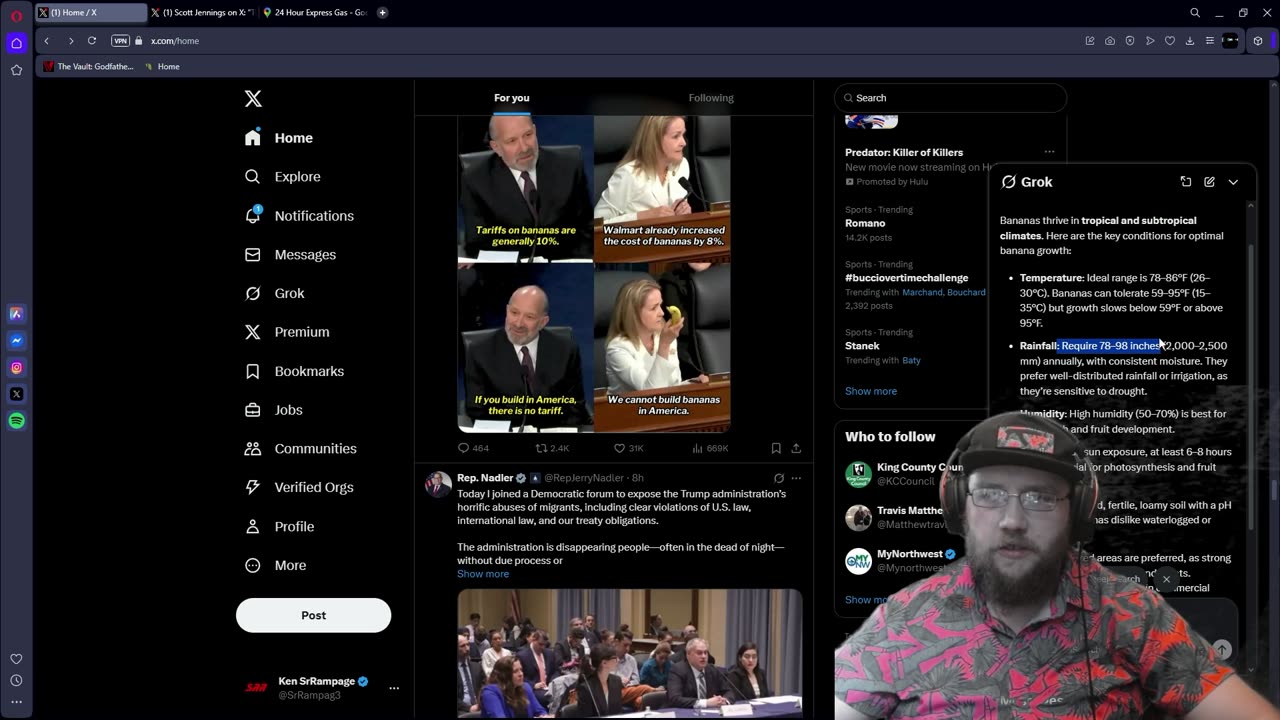The image size is (1280, 720).
Task: Toggle the Opera VPN badge
Action: 120,41
